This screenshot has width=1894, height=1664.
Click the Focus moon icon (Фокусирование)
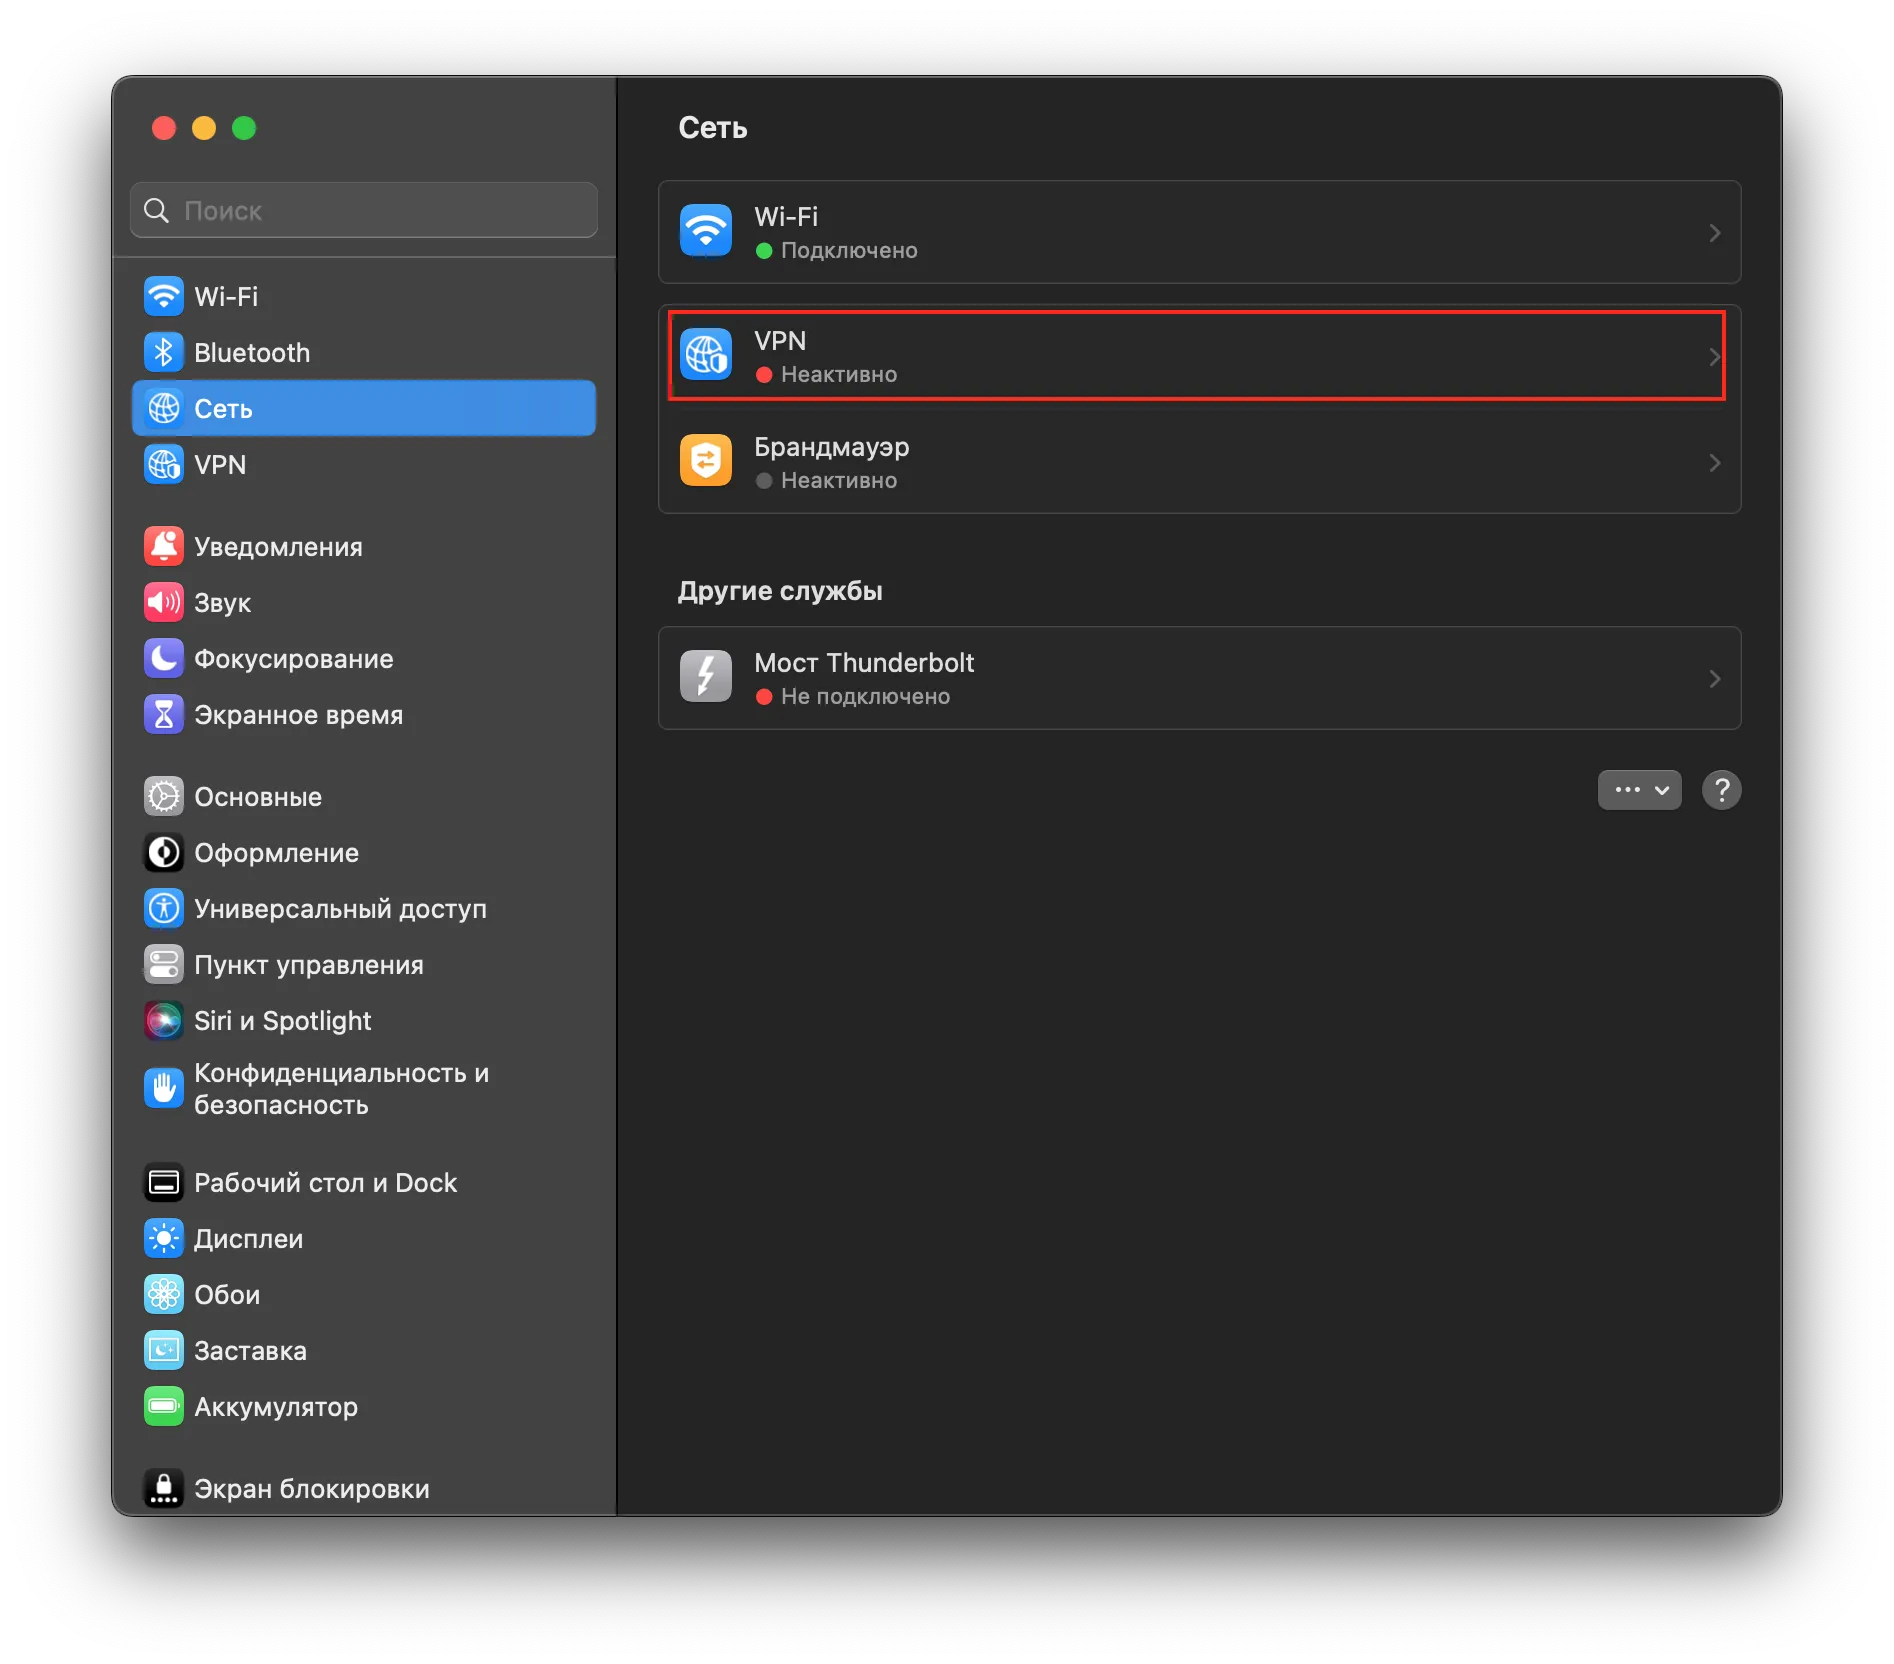(x=164, y=658)
